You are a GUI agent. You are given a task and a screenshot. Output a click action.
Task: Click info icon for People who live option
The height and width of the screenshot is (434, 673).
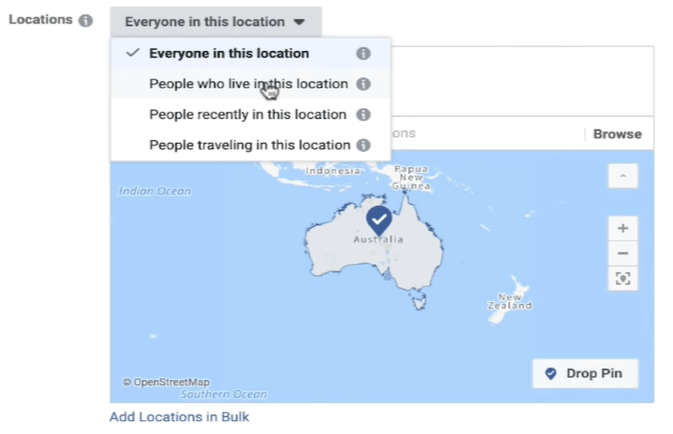tap(363, 84)
